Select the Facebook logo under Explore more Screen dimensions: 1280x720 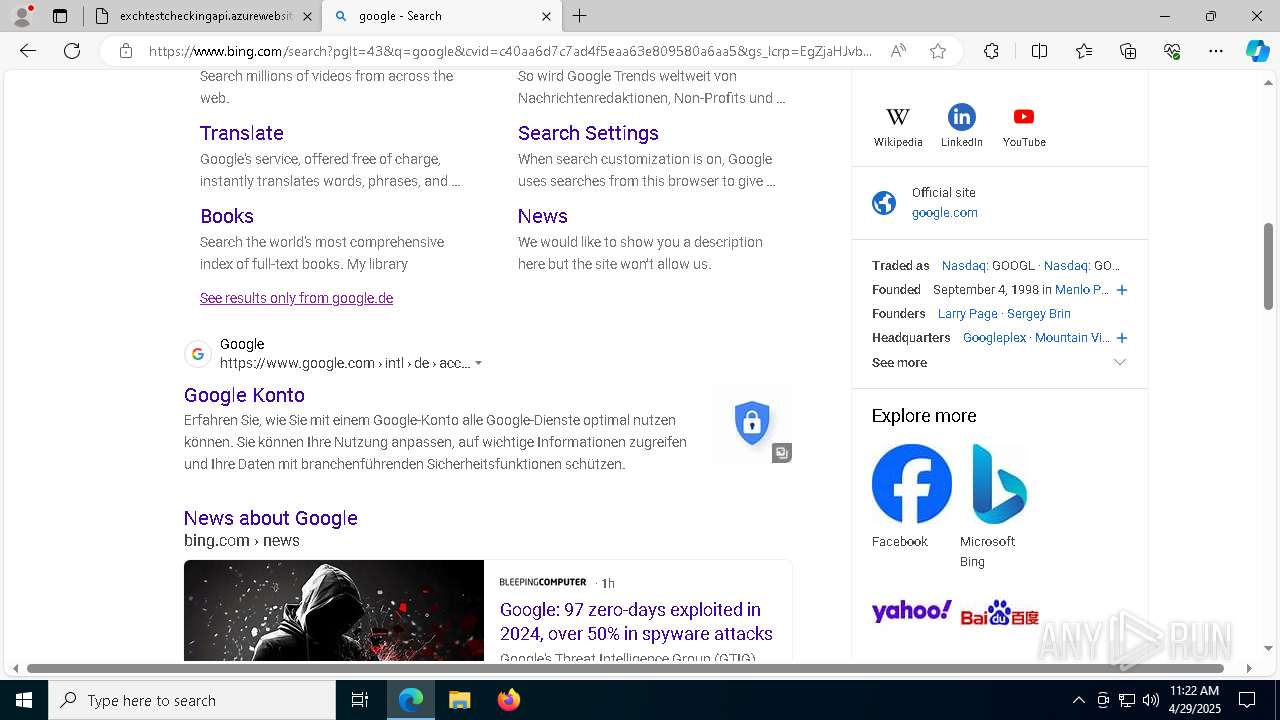(912, 484)
